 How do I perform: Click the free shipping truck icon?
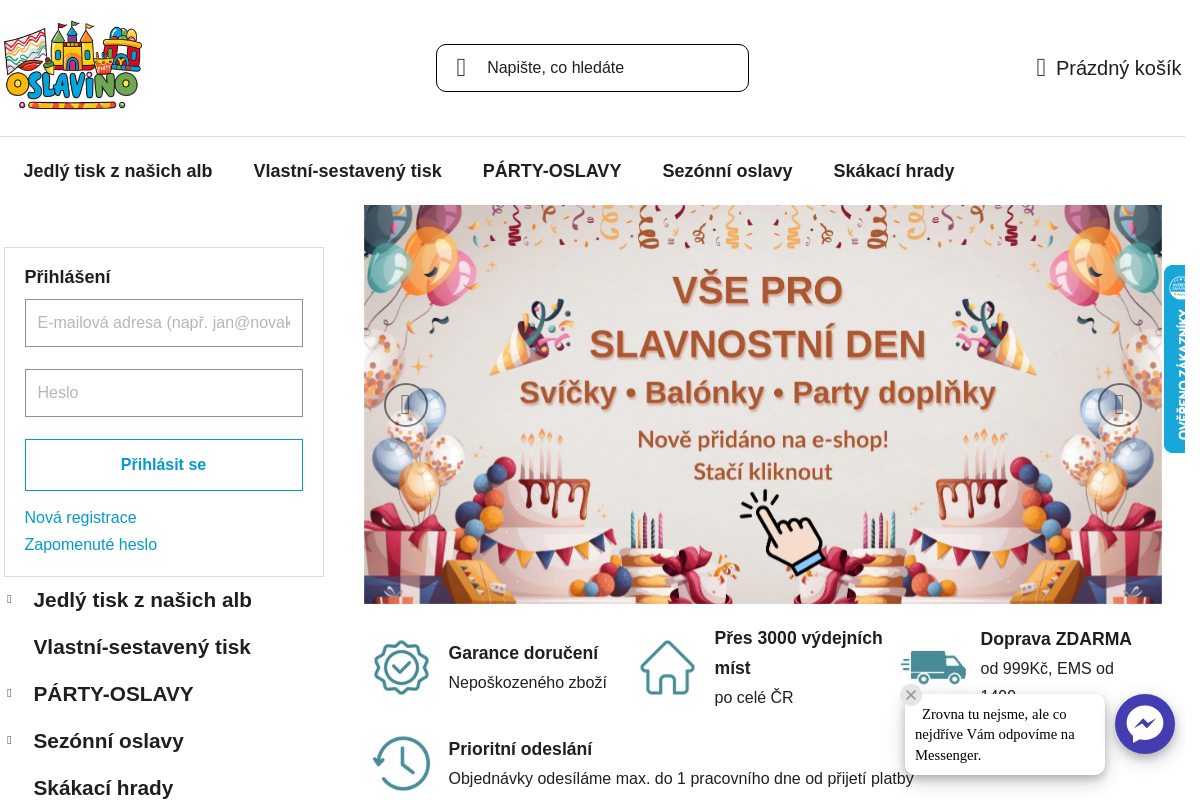tap(933, 666)
